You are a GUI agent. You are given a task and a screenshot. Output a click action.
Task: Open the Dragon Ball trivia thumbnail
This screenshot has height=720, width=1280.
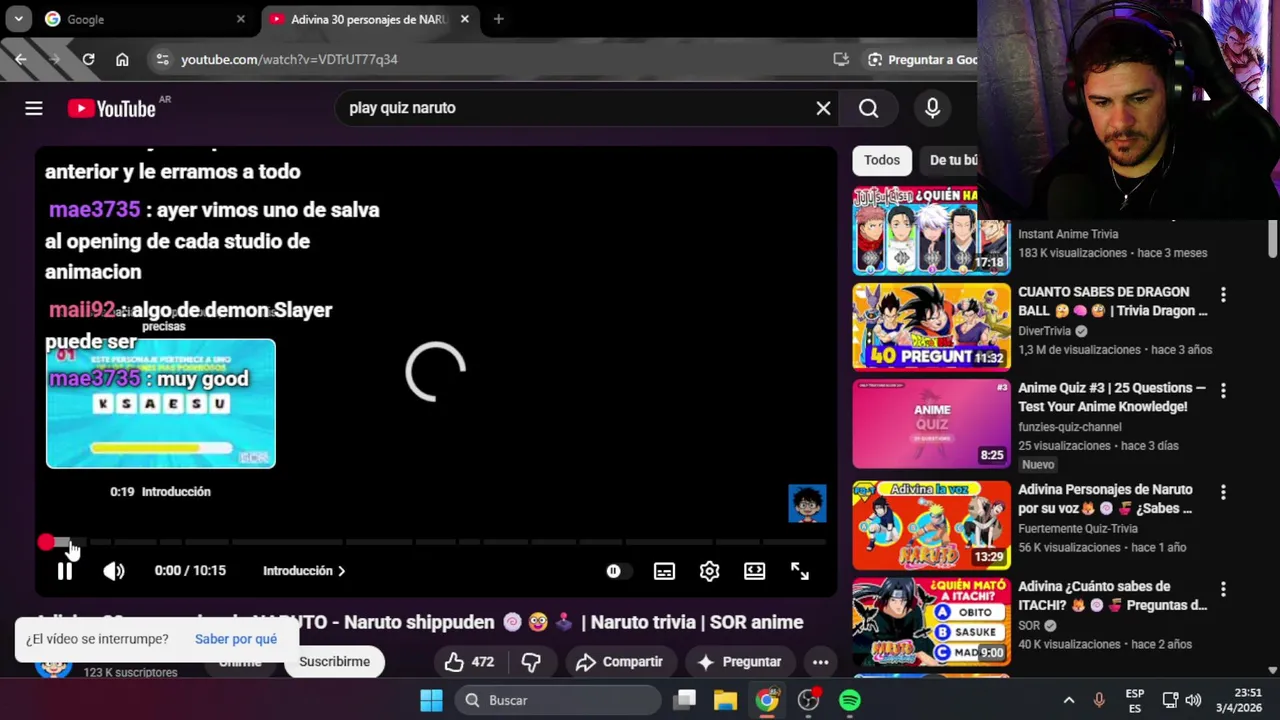[x=931, y=327]
